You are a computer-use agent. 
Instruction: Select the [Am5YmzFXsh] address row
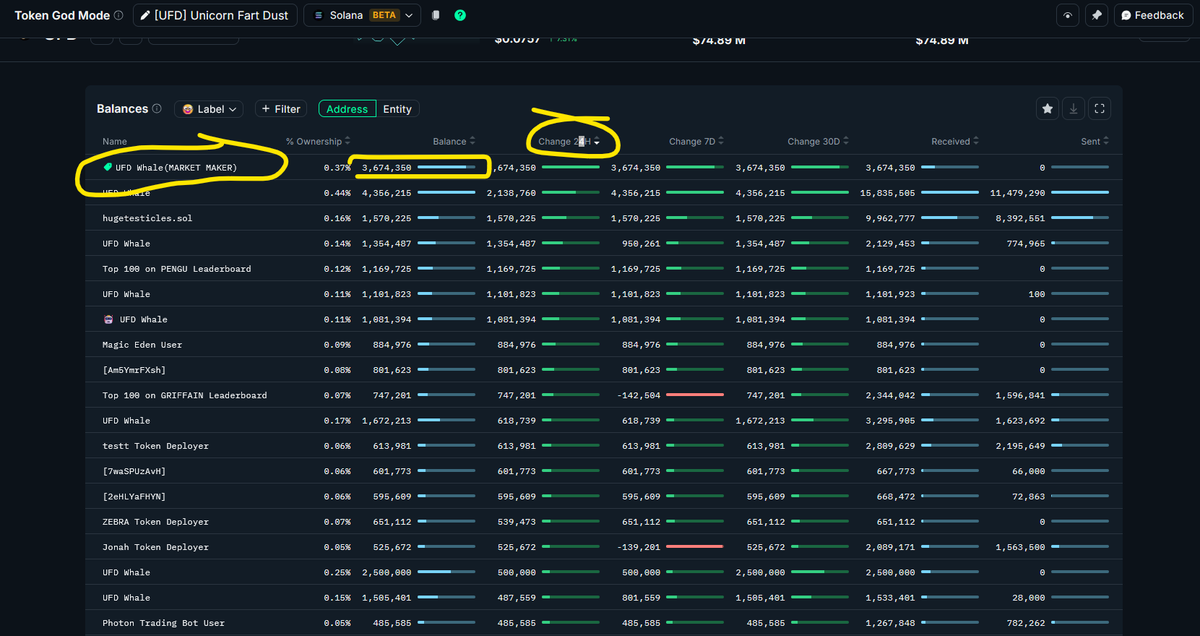click(x=134, y=370)
